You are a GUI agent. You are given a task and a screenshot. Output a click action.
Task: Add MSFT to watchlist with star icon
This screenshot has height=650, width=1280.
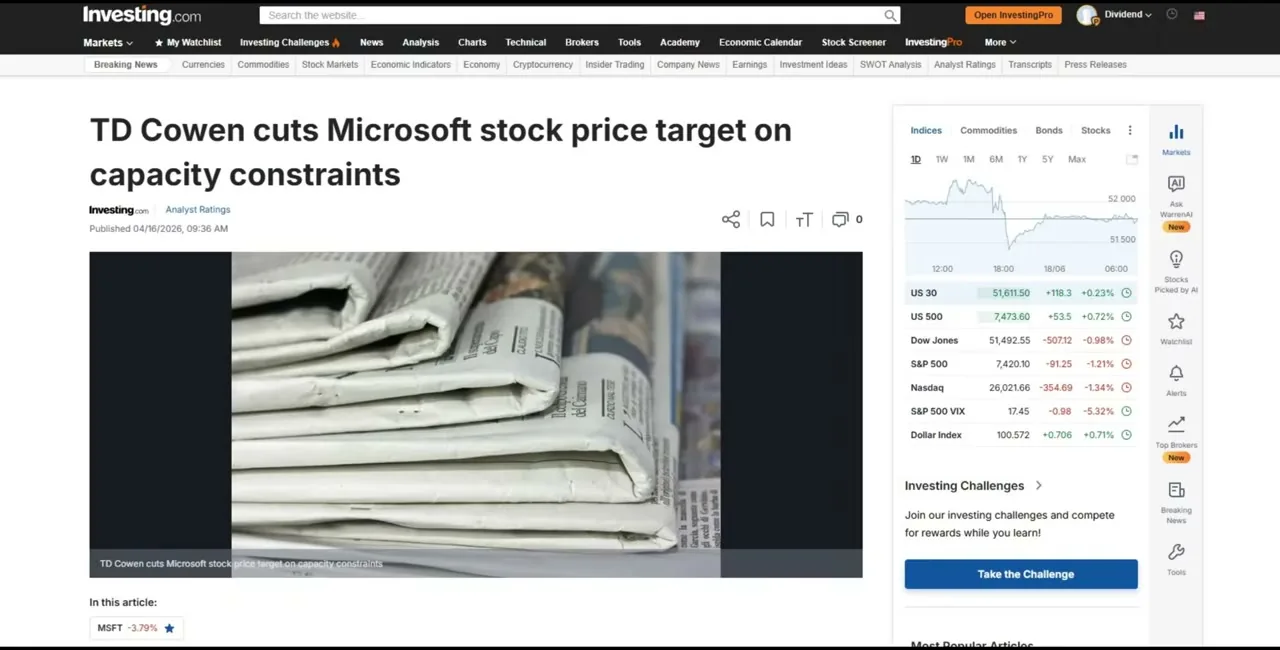169,628
